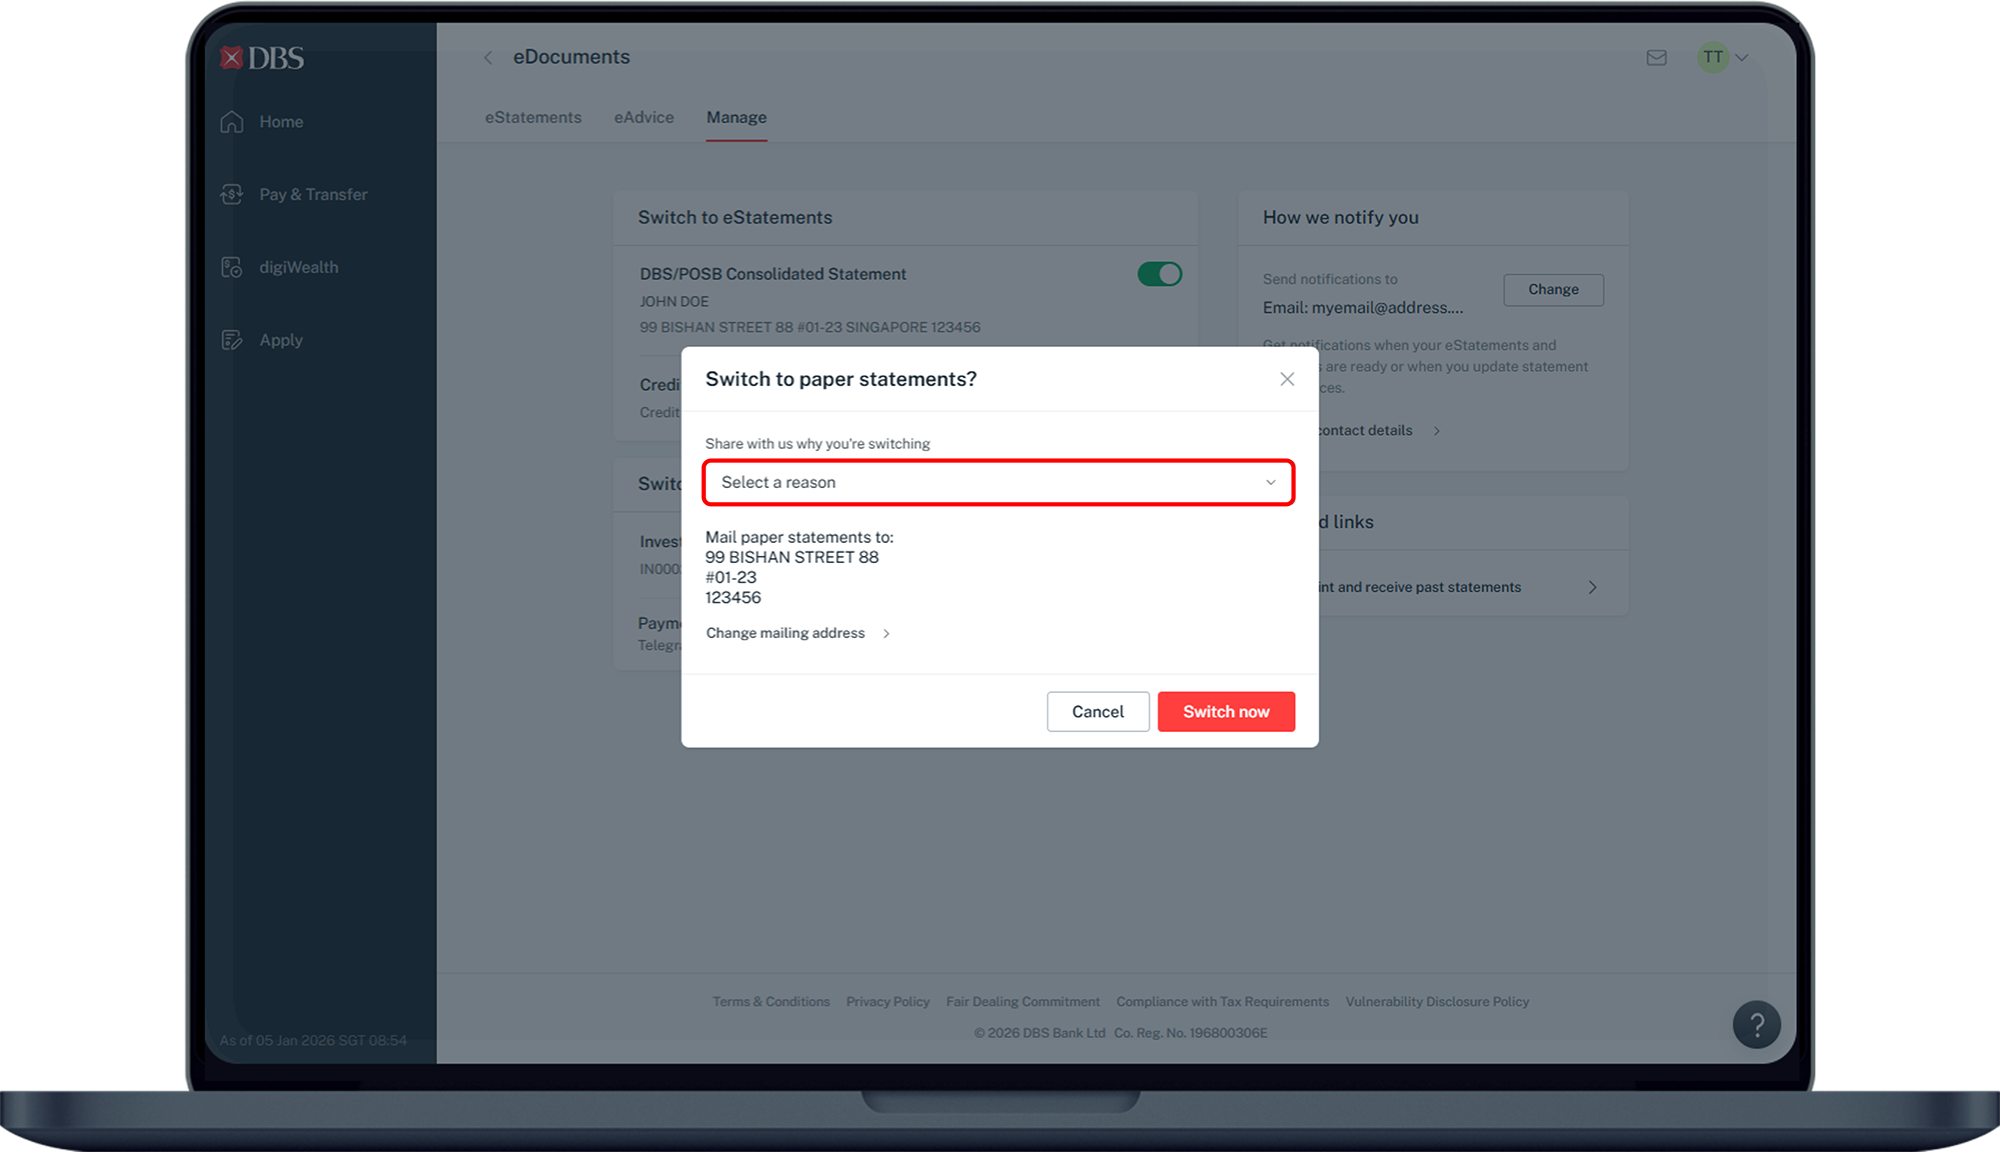The image size is (2000, 1152).
Task: Switch to the eStatements tab
Action: [533, 118]
